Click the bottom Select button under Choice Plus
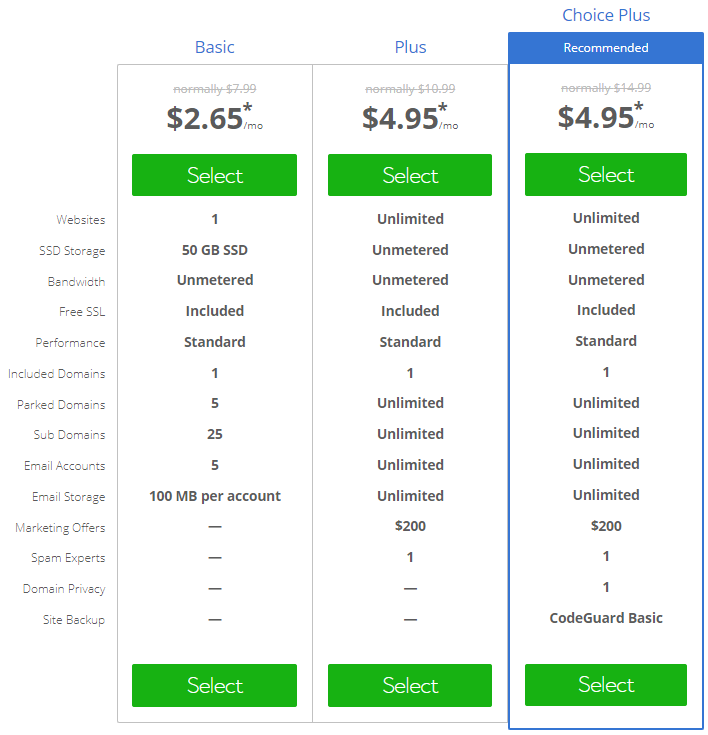 (x=606, y=685)
